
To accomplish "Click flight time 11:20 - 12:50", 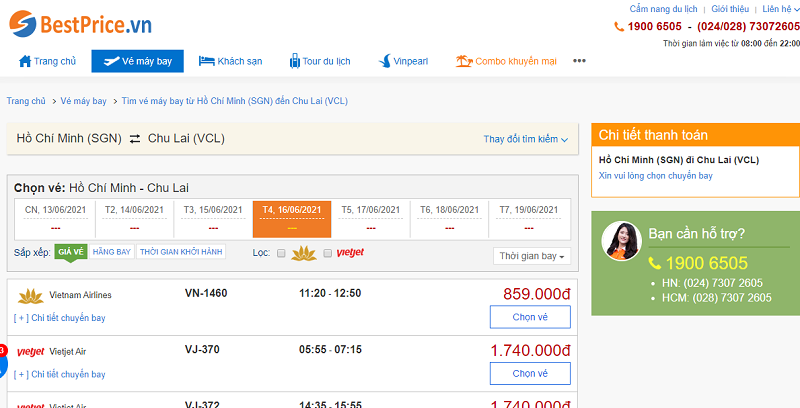I will [x=330, y=293].
